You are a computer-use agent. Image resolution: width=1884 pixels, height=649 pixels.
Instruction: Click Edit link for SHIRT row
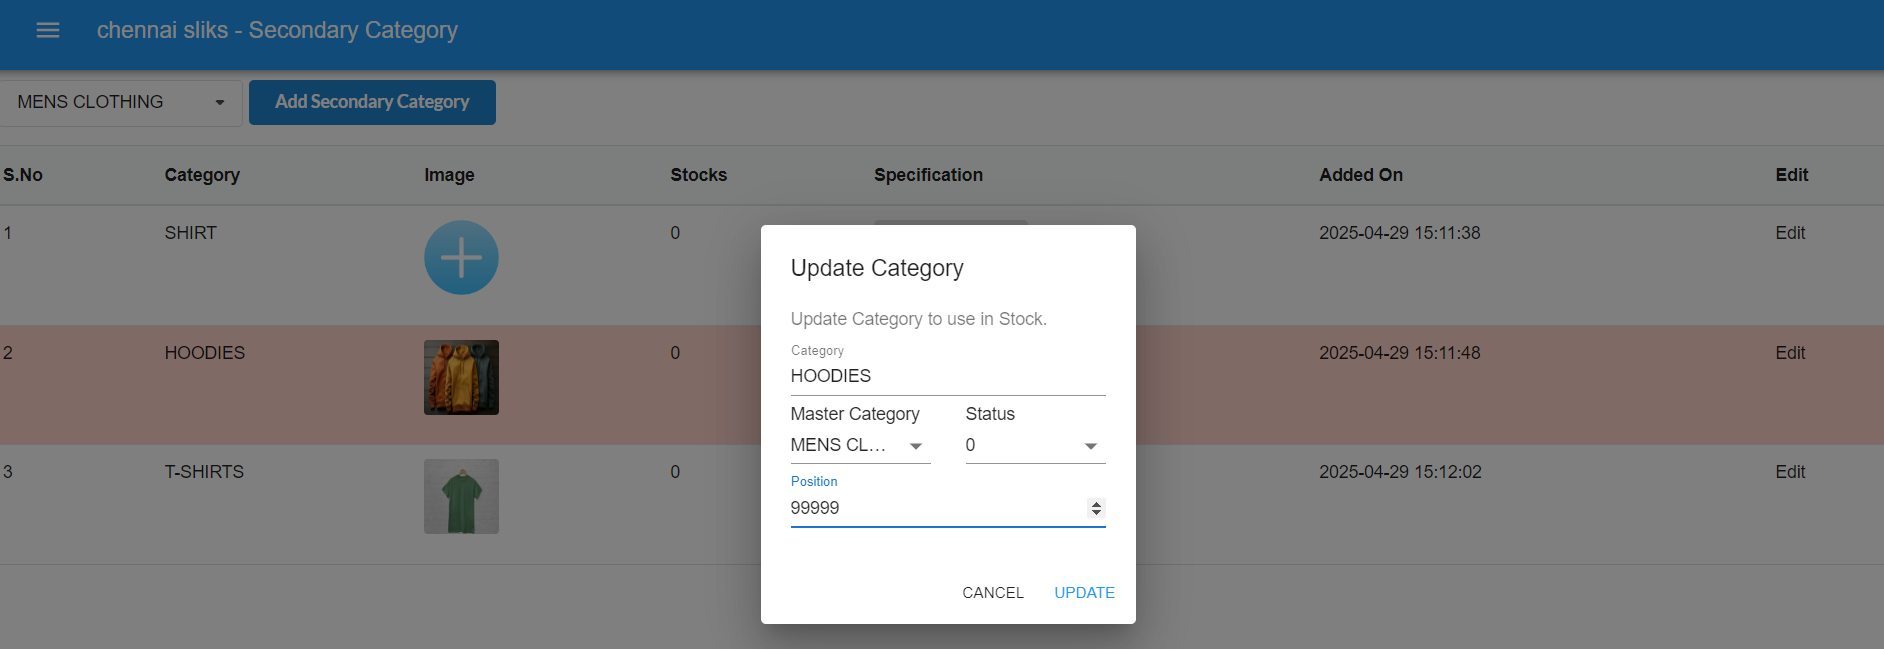(1789, 233)
